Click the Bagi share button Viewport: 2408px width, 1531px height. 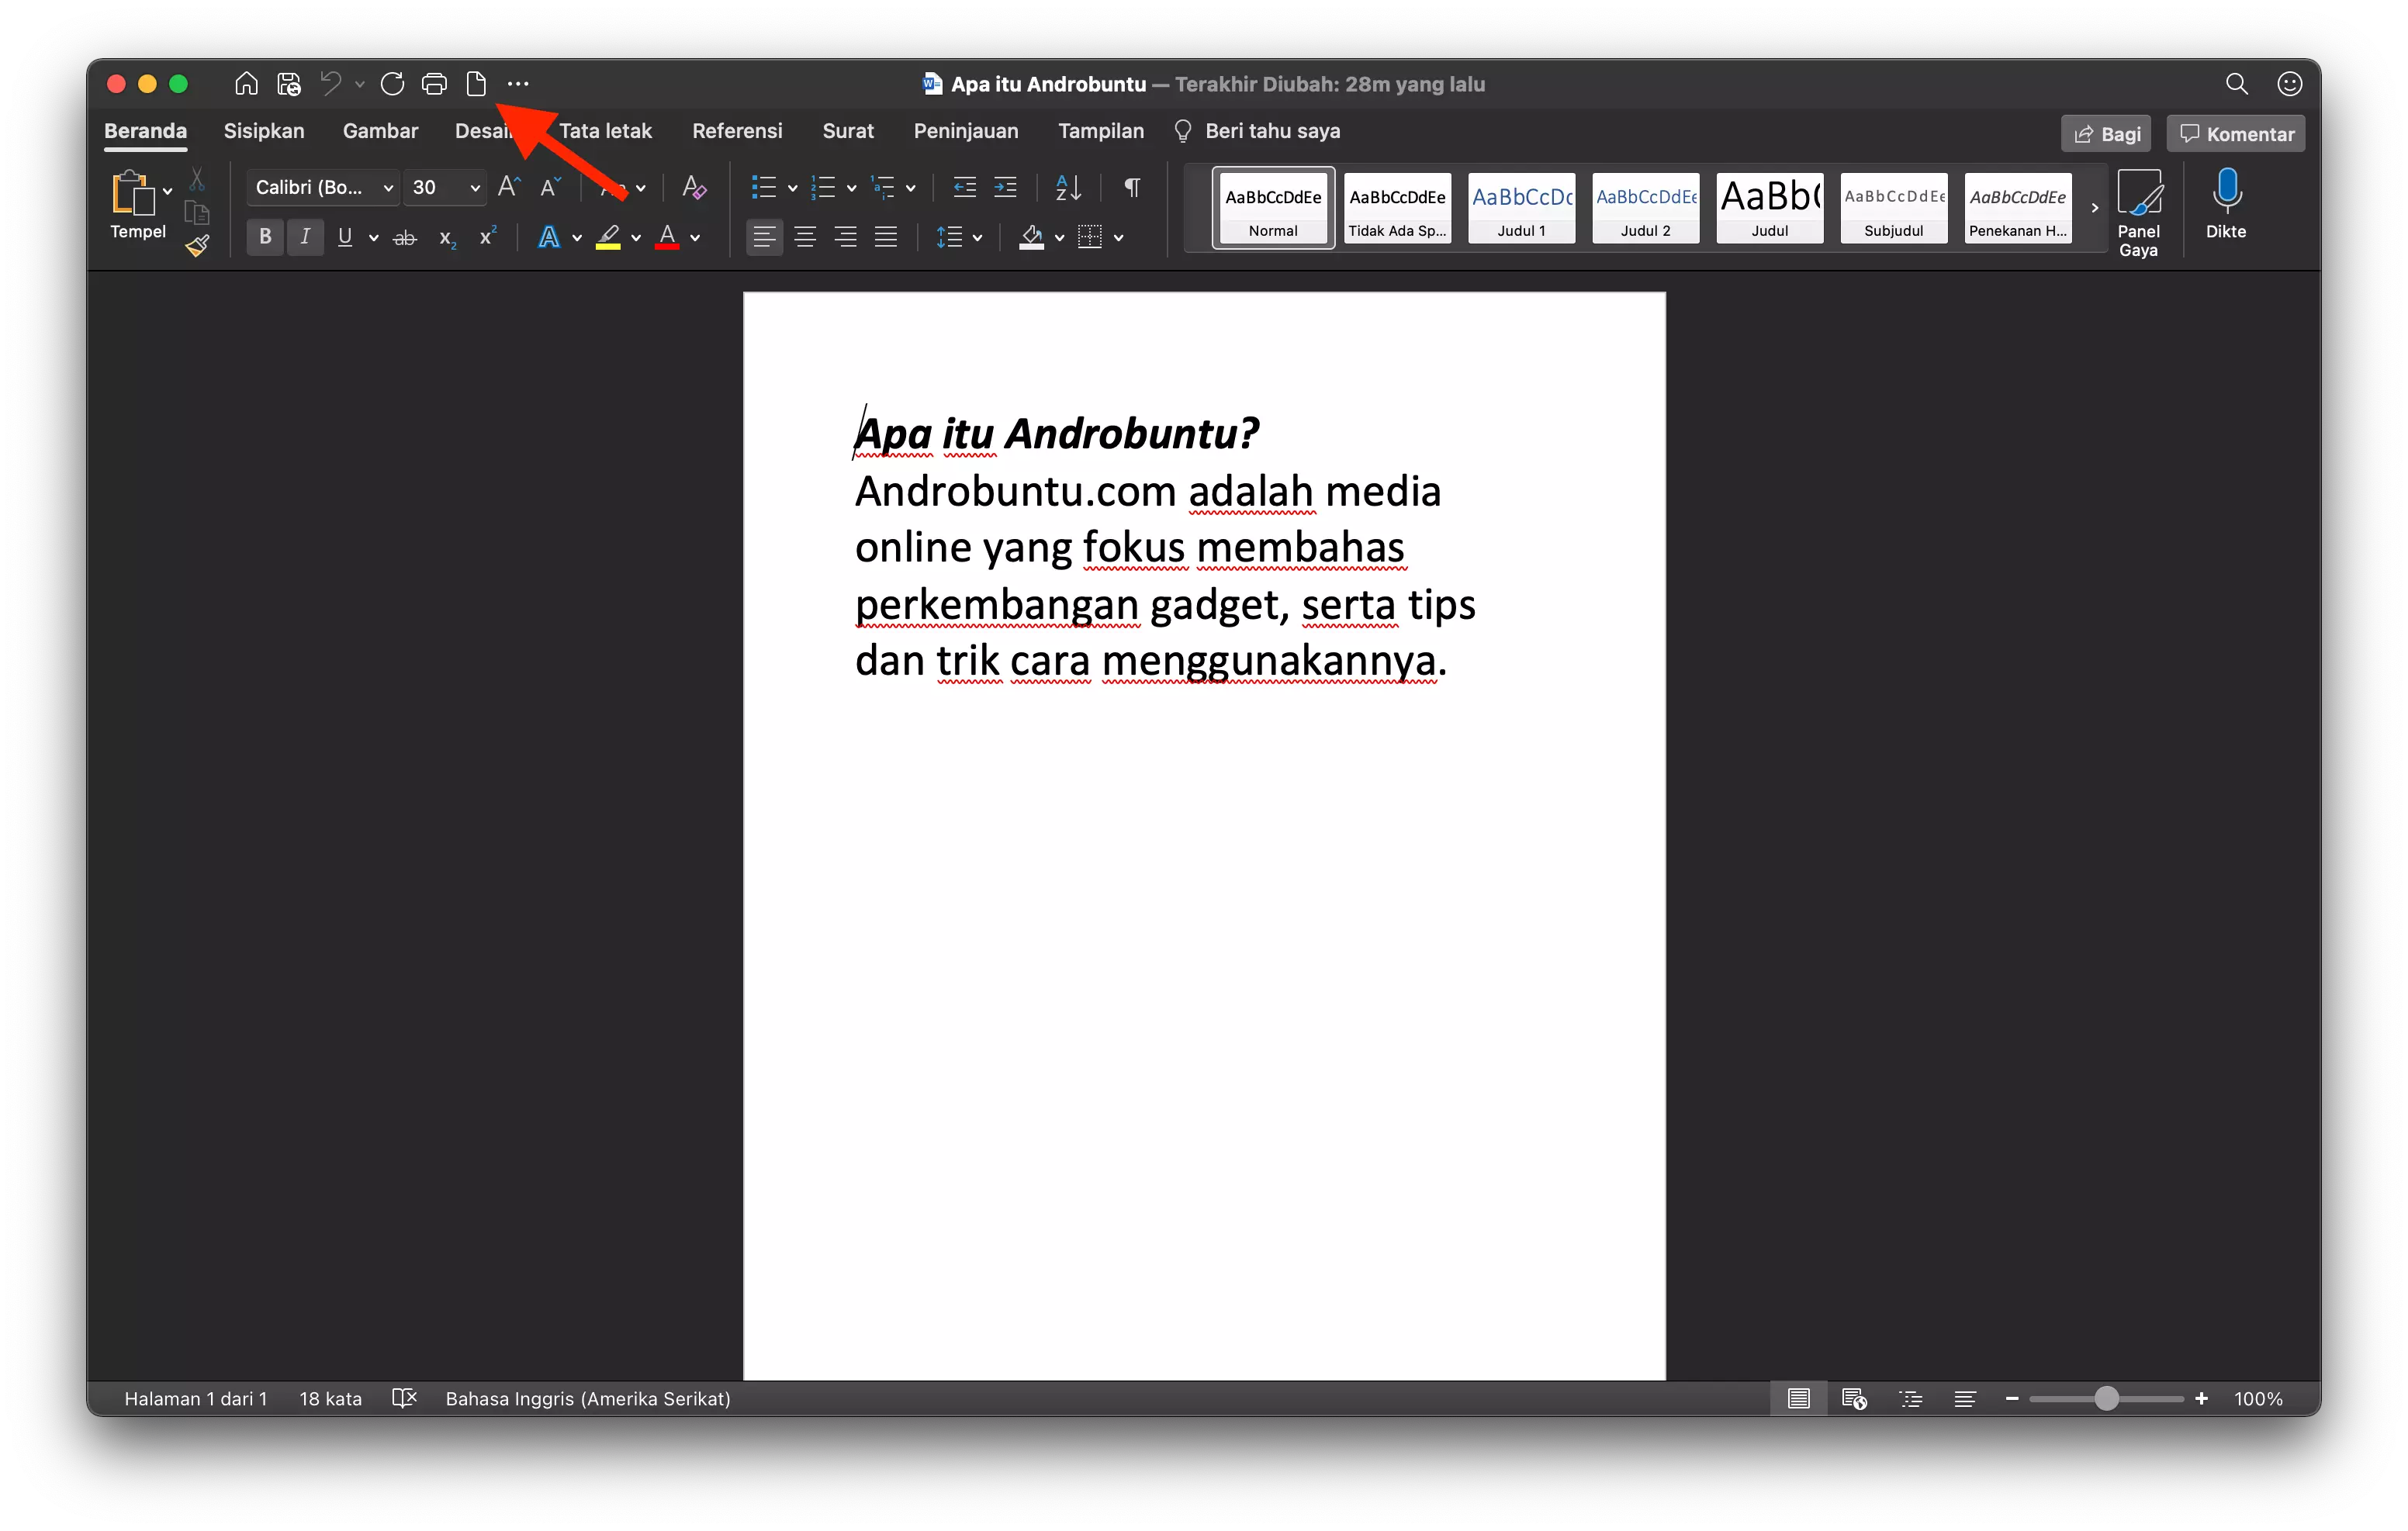(x=2106, y=132)
